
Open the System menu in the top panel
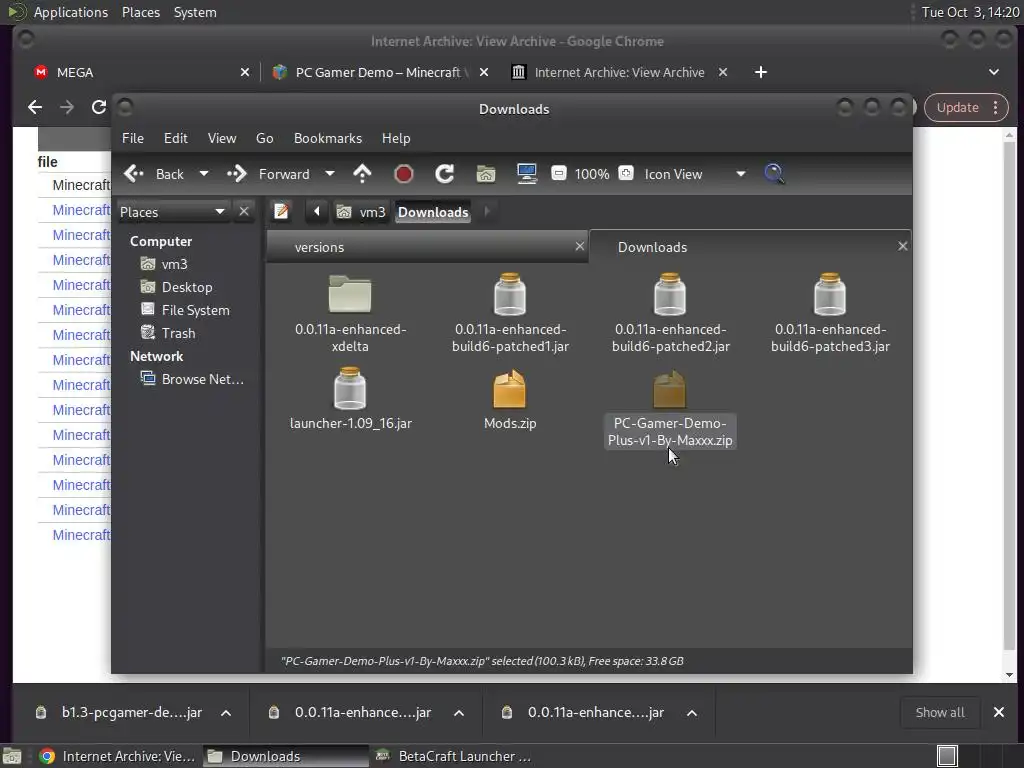point(195,12)
